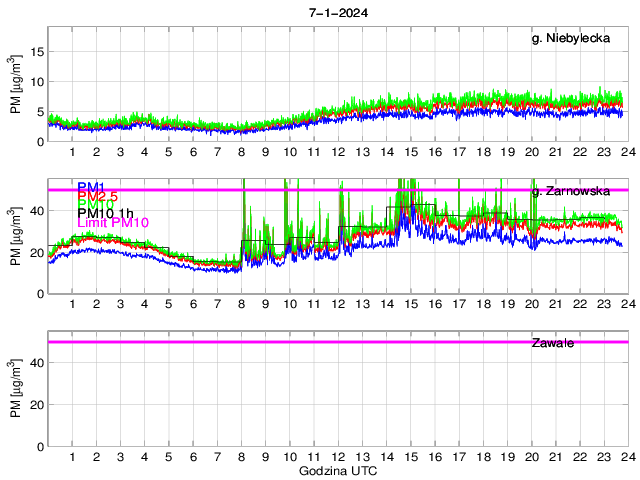
Task: Click hour 15 on the Zarnowska x-axis
Action: click(x=411, y=304)
